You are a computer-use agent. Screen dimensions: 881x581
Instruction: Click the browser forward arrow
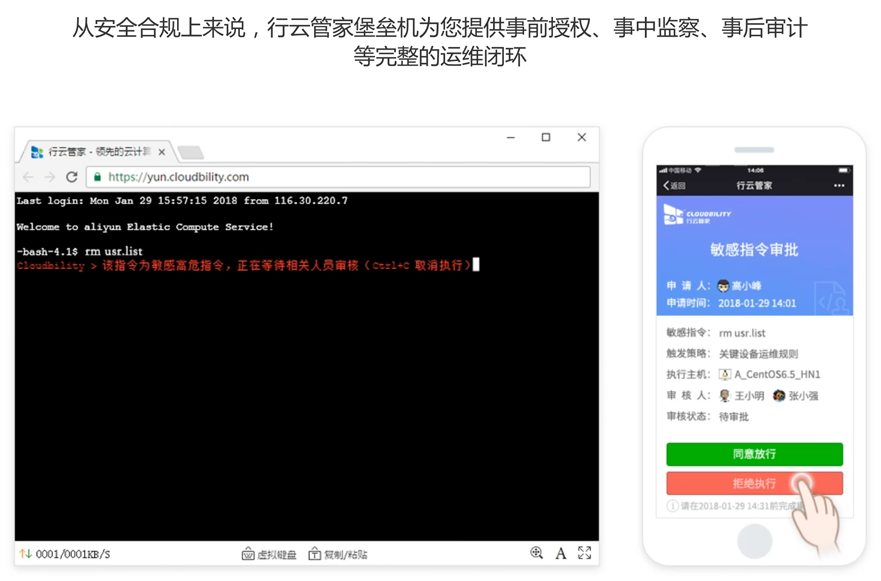point(49,177)
